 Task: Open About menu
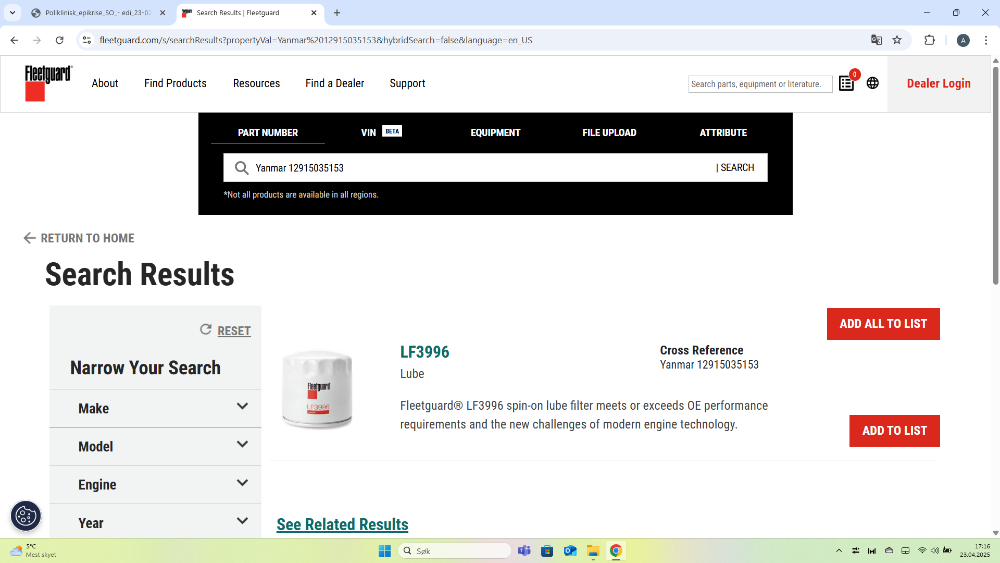pyautogui.click(x=105, y=84)
